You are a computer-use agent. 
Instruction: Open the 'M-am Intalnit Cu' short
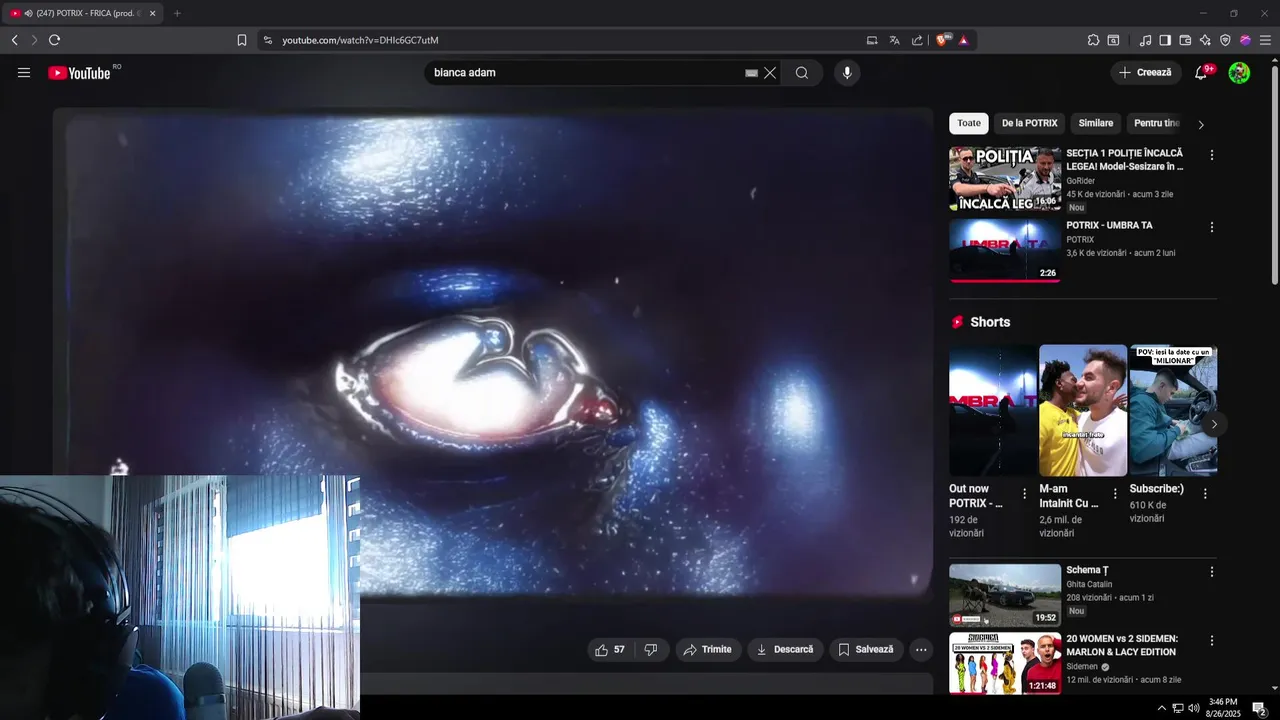[x=1083, y=410]
